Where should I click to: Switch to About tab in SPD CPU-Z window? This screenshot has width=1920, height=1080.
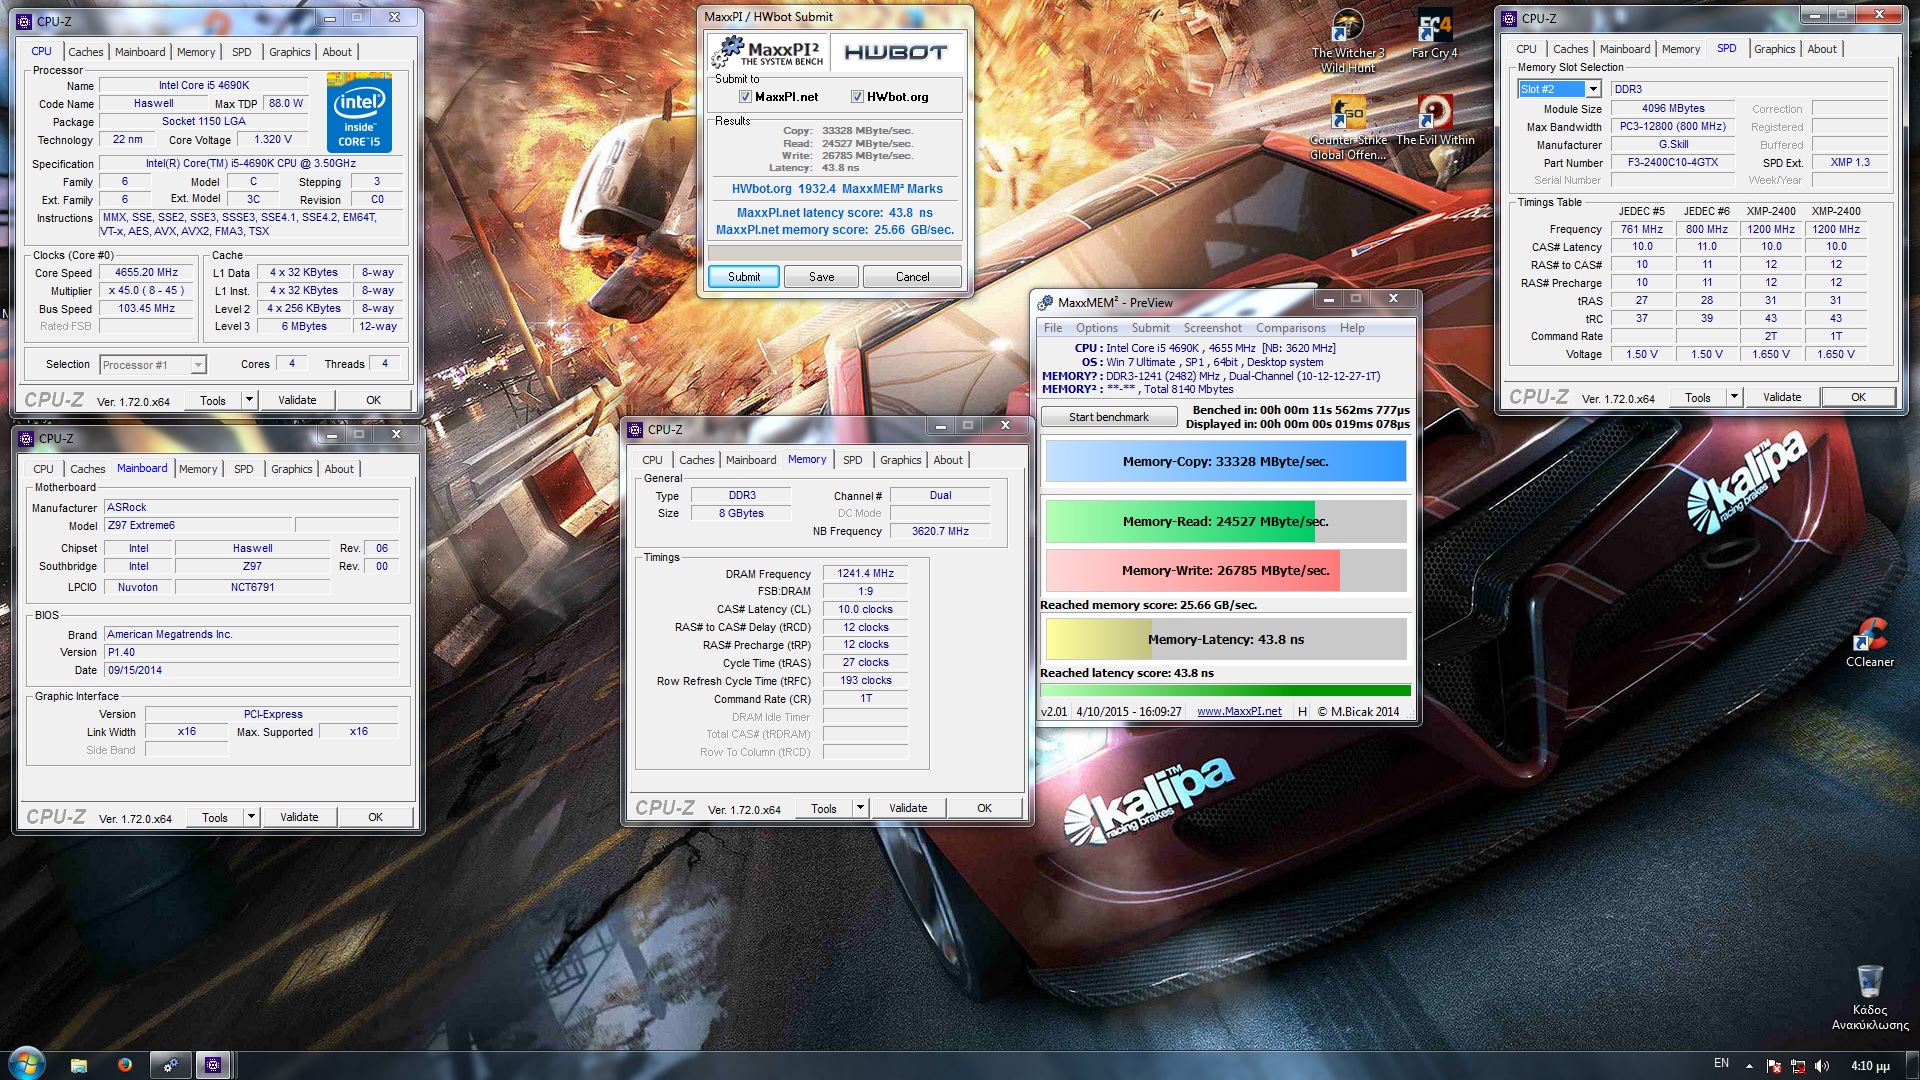tap(1821, 49)
